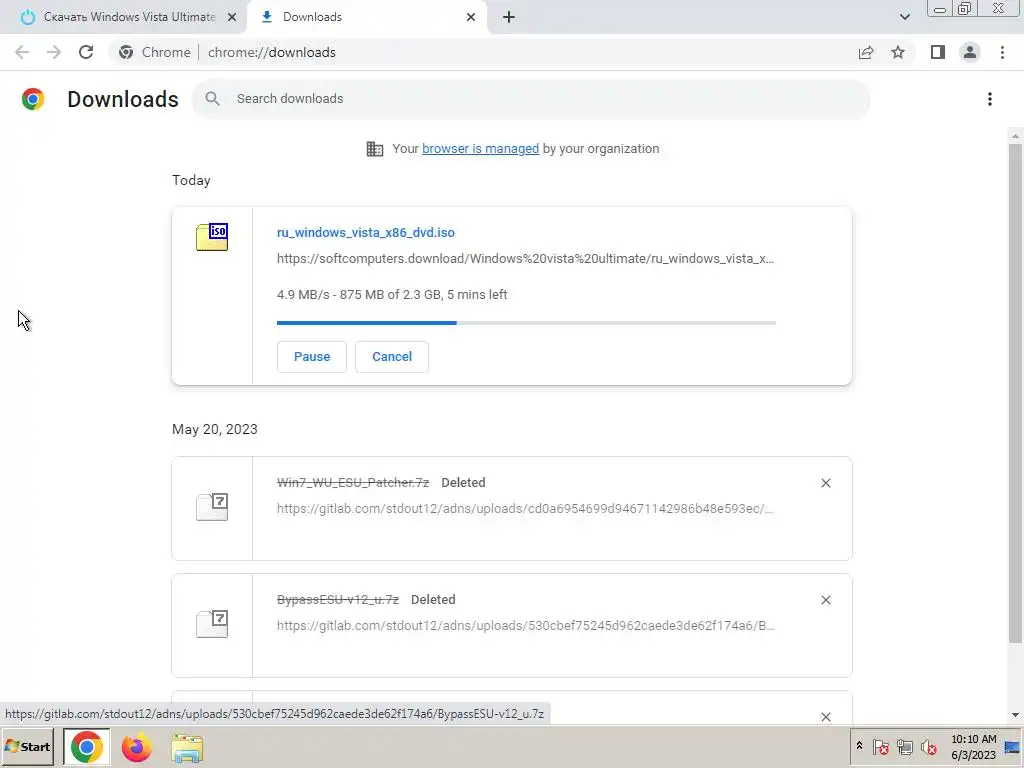Pause the ISO download
1024x768 pixels.
pyautogui.click(x=312, y=357)
